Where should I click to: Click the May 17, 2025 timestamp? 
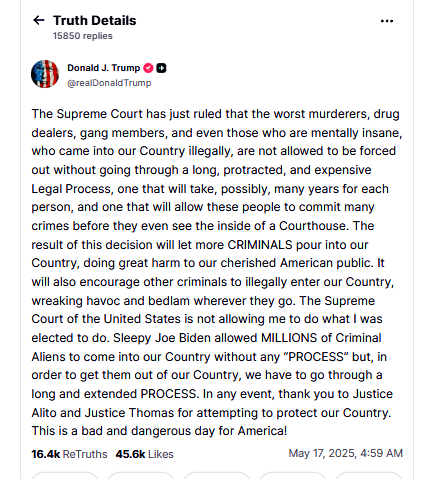[x=346, y=453]
